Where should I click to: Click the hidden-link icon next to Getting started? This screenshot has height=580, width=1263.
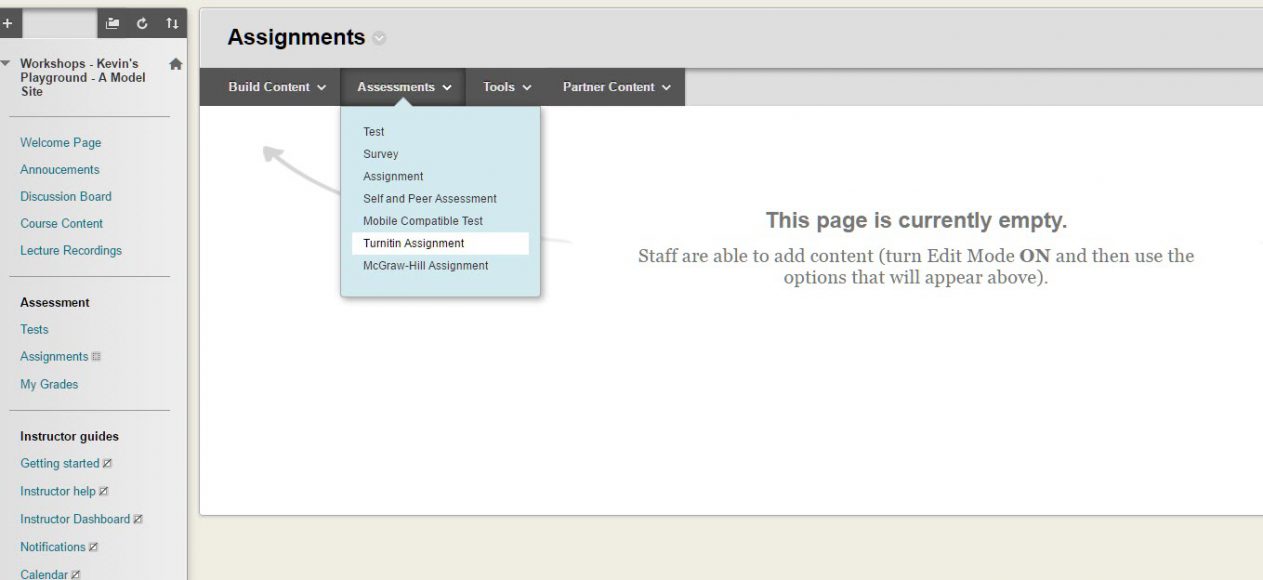[x=108, y=464]
